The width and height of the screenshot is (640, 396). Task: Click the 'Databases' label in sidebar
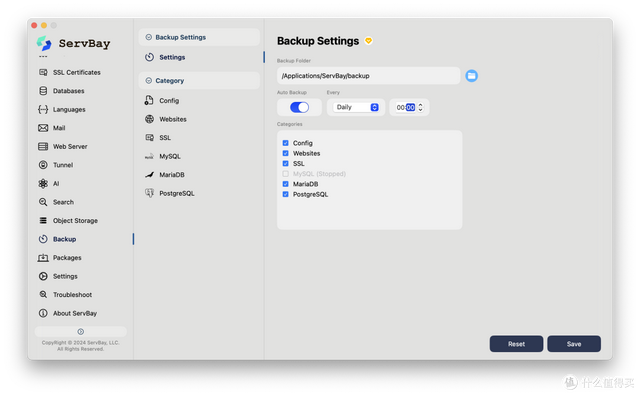[x=69, y=91]
